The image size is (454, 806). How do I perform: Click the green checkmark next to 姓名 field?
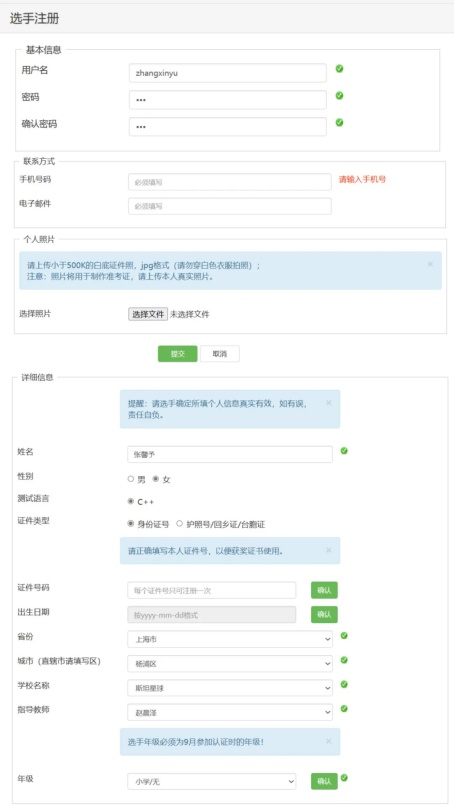click(344, 451)
